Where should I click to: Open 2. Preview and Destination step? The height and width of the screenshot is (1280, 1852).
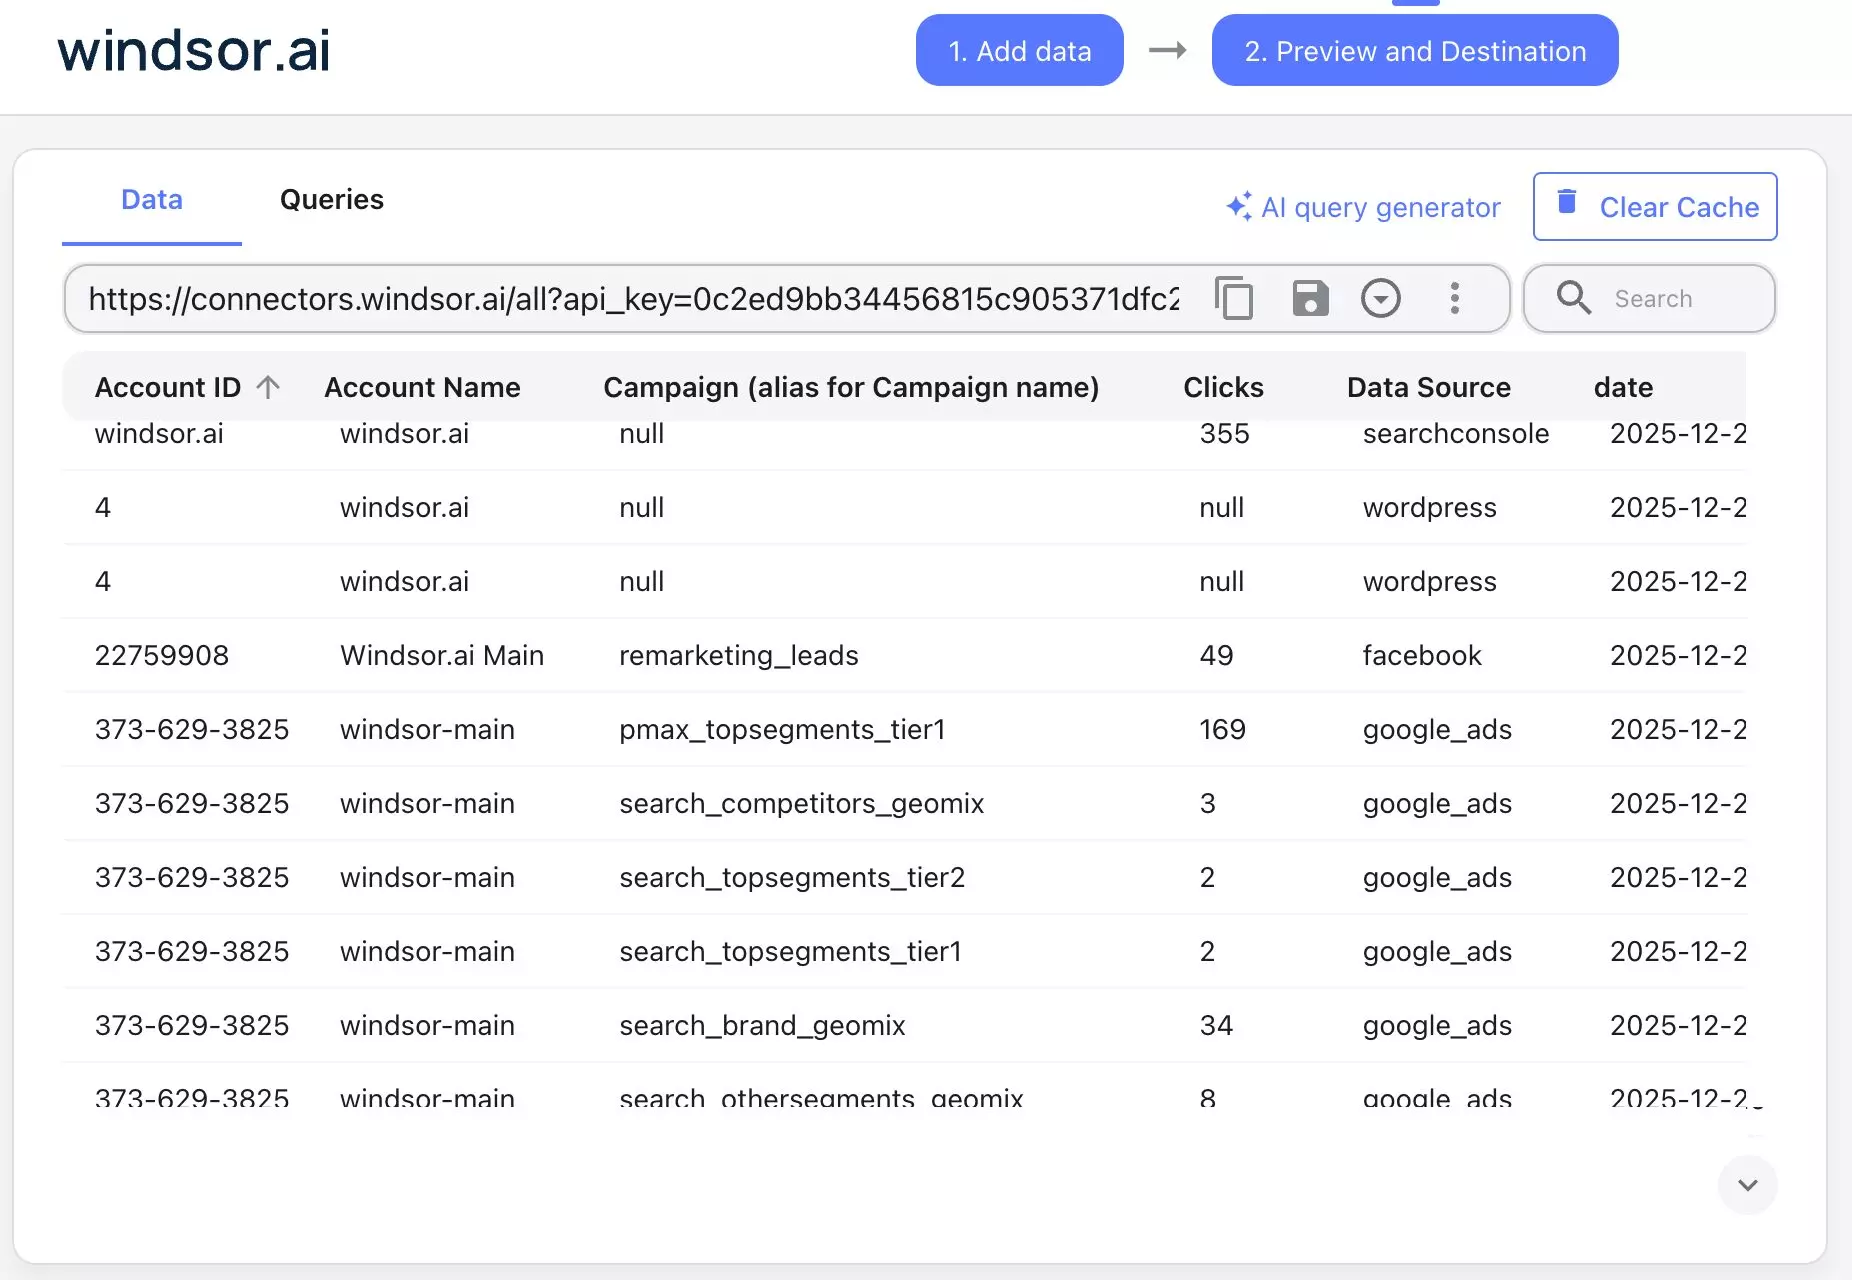pos(1414,51)
